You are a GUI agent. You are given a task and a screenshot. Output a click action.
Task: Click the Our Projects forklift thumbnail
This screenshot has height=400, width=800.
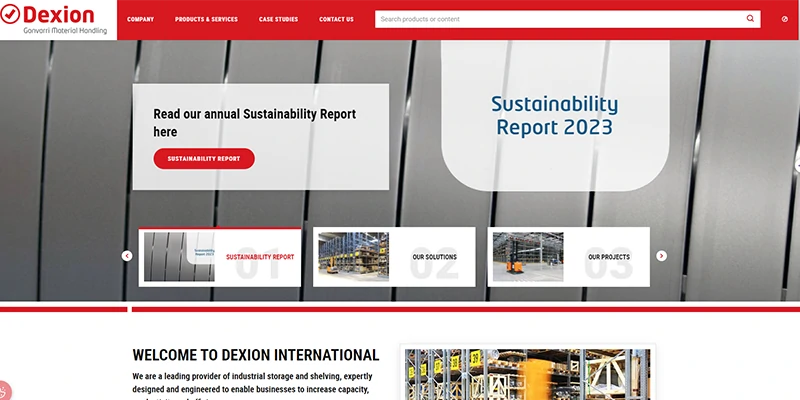(x=528, y=257)
